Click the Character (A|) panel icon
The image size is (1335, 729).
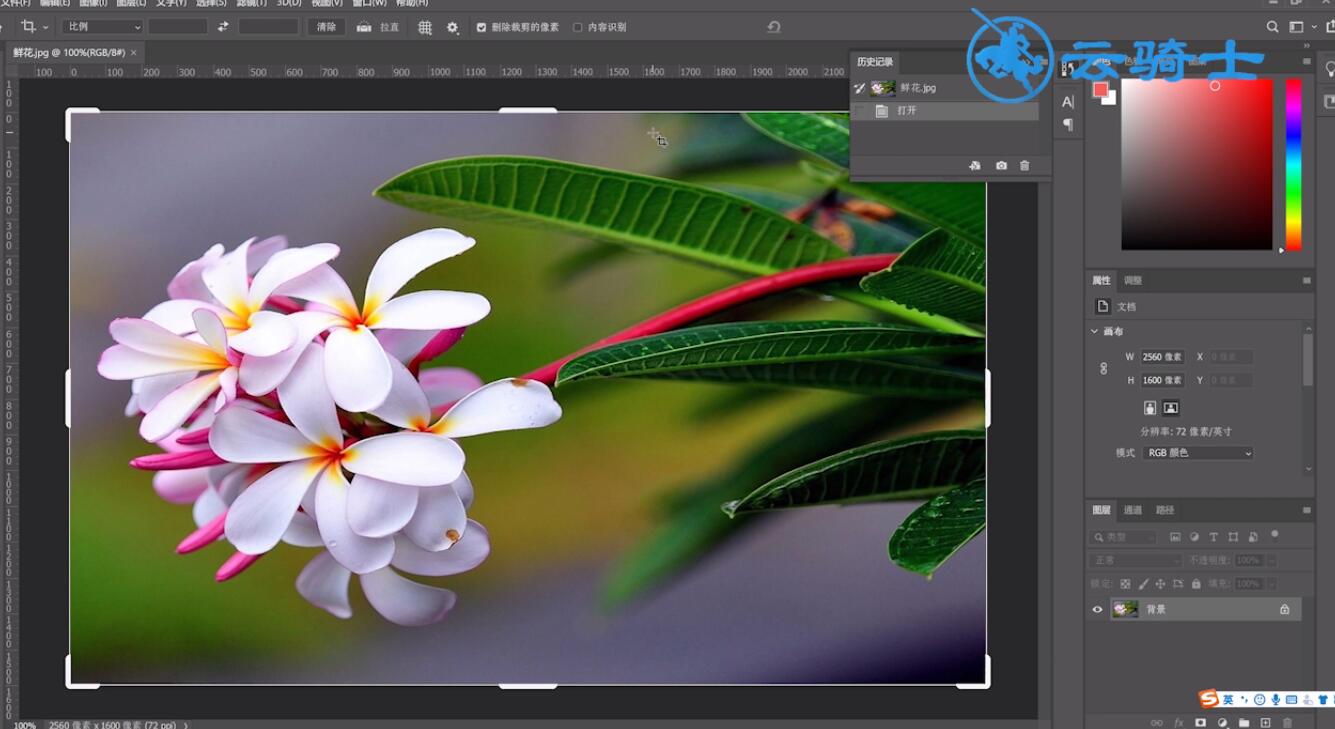(1068, 102)
